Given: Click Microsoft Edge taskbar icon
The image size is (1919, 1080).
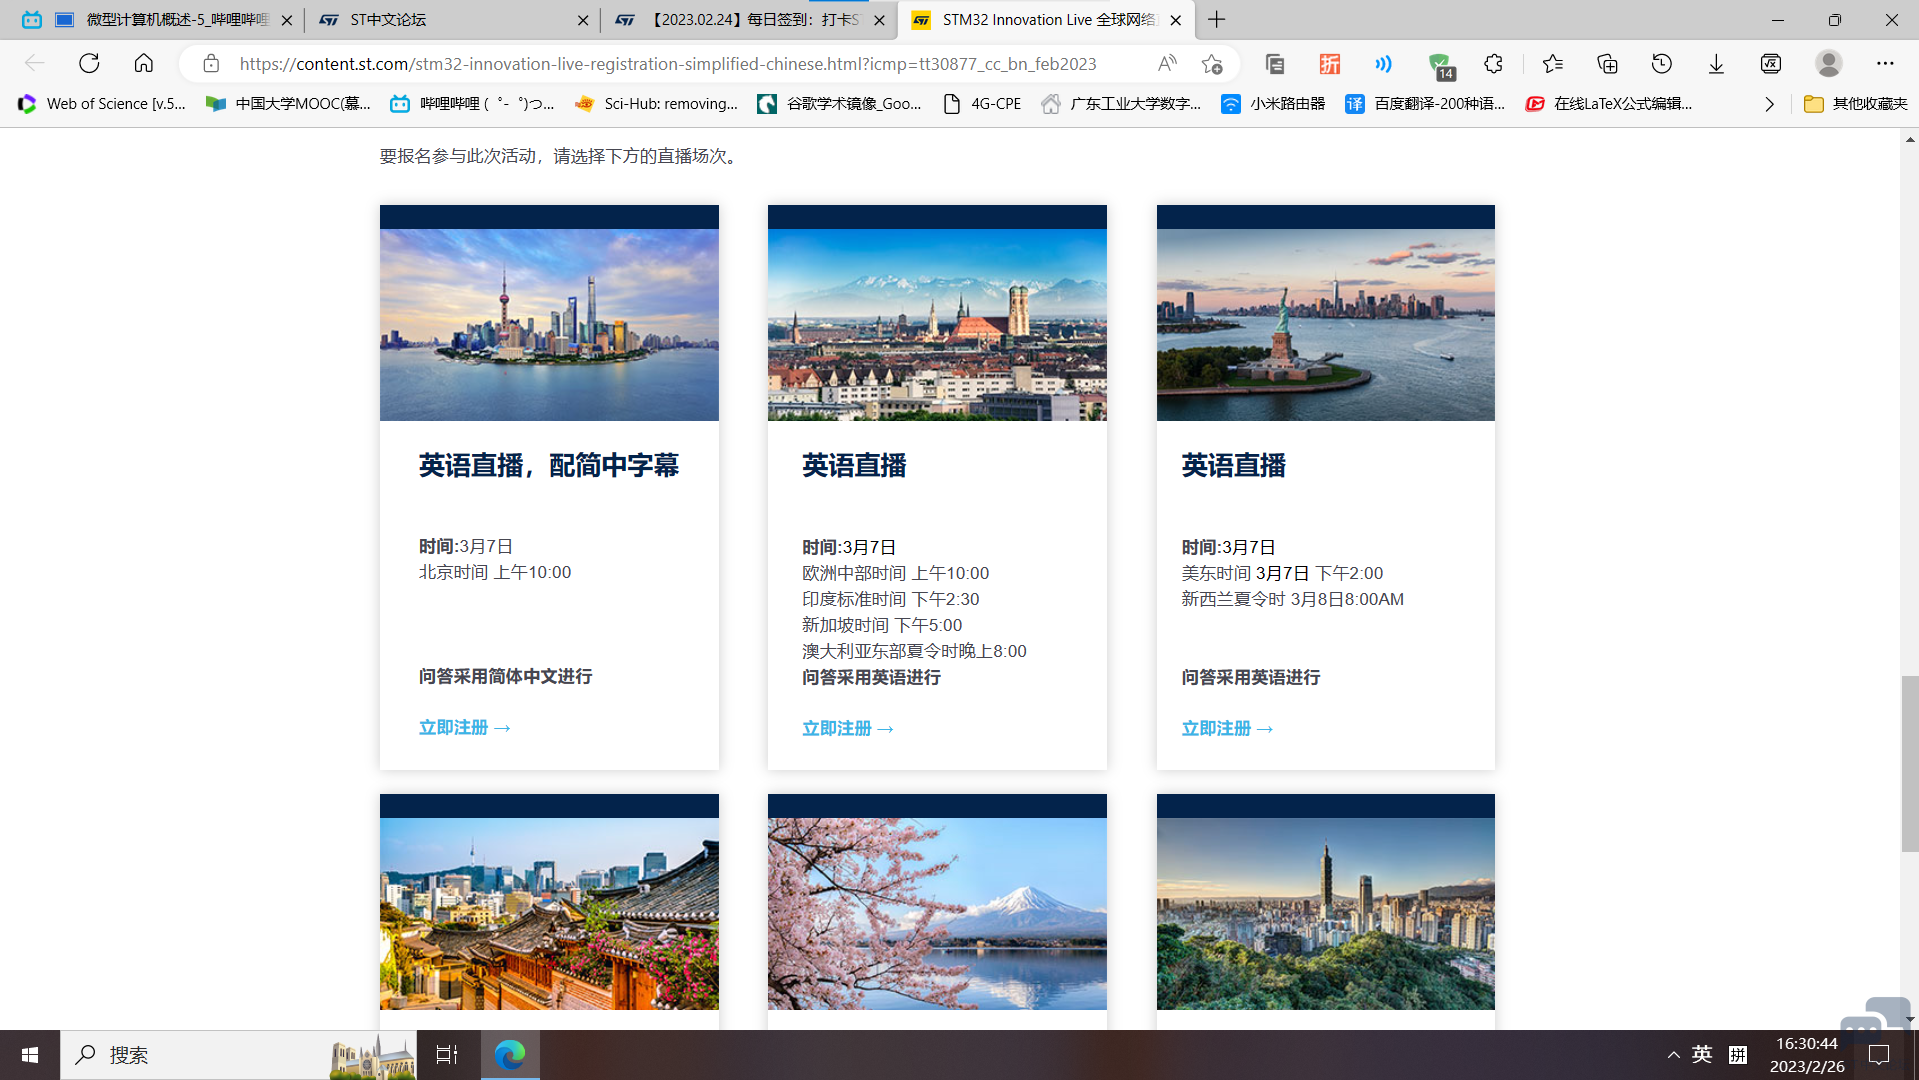Looking at the screenshot, I should 510,1054.
